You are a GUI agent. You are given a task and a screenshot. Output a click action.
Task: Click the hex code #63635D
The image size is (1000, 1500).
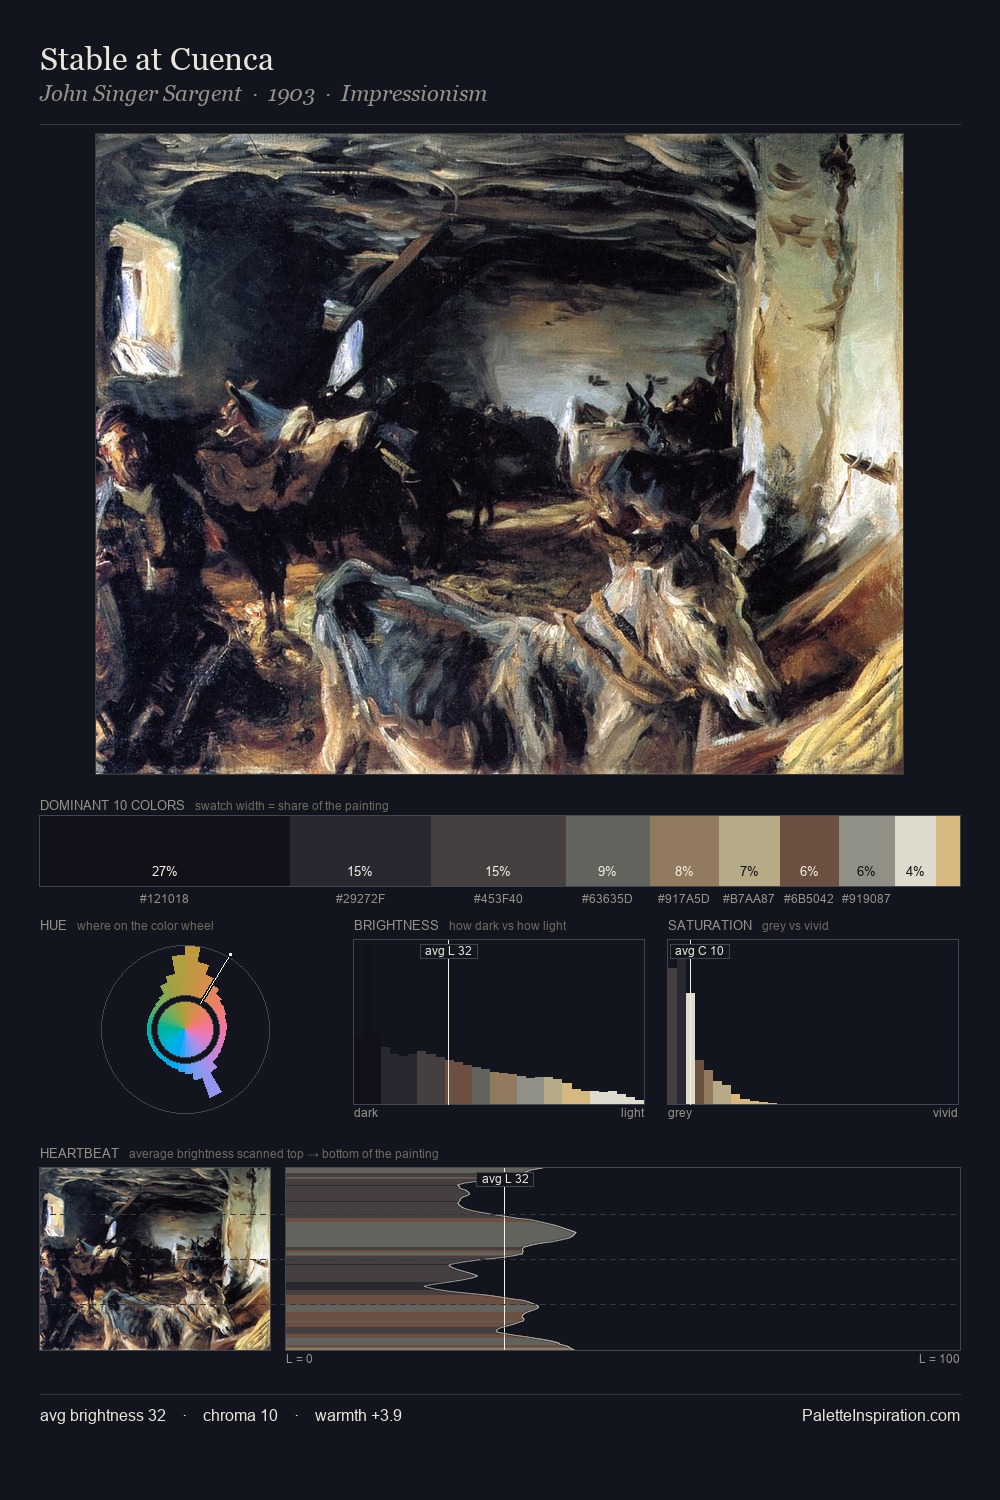click(607, 898)
